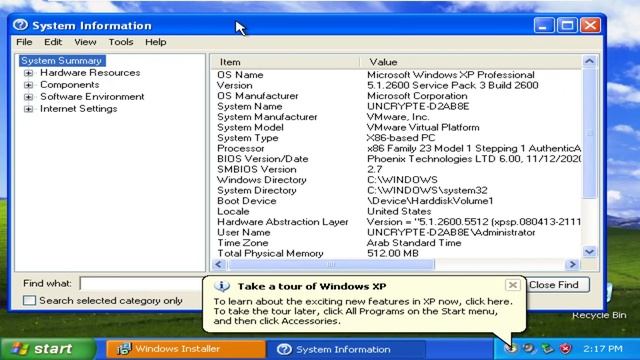
Task: Open the Edit menu
Action: (x=53, y=42)
